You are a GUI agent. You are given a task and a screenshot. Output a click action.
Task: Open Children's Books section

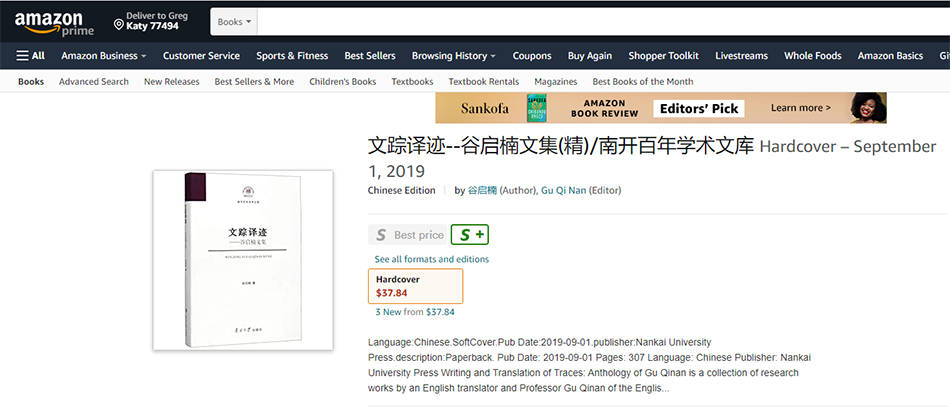point(342,81)
